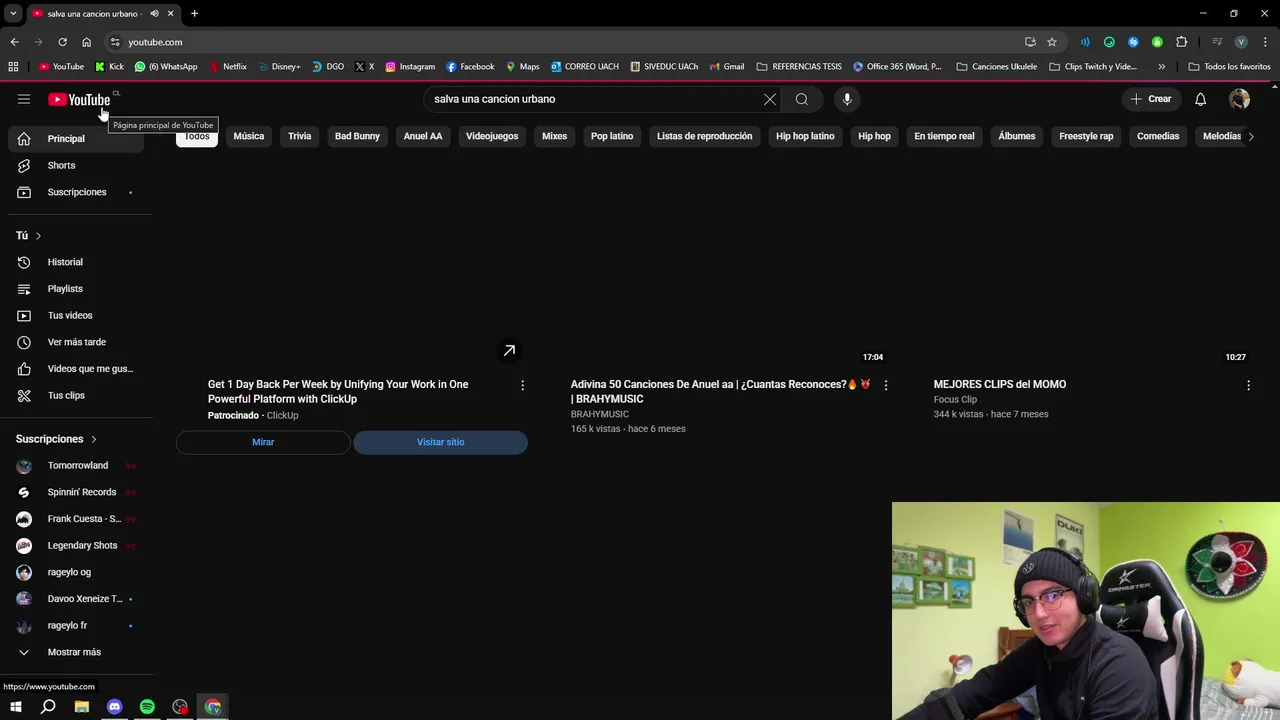Bookmark this page with the star

(1052, 42)
